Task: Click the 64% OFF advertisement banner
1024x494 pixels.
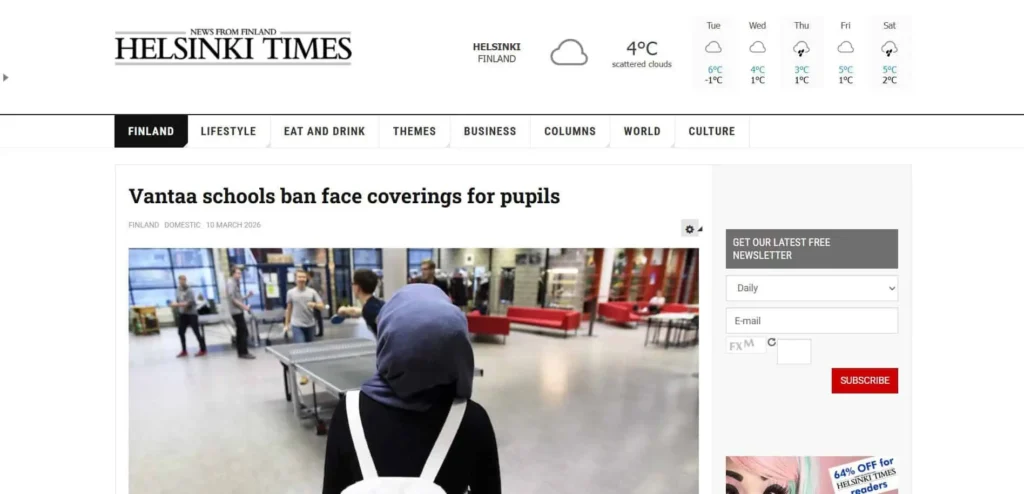Action: tap(812, 475)
